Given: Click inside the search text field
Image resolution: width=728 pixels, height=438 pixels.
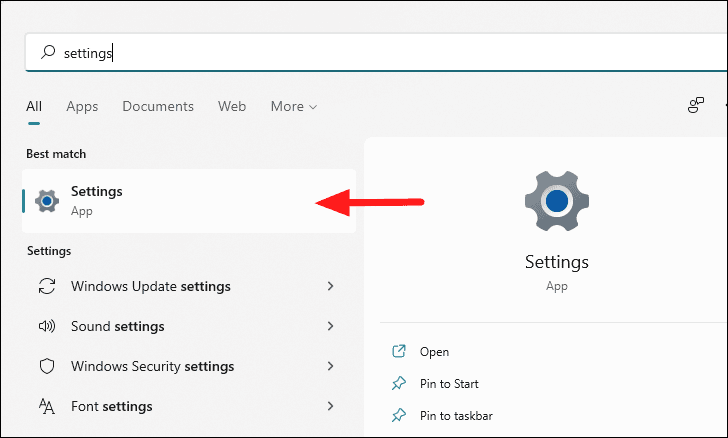Looking at the screenshot, I should (376, 52).
